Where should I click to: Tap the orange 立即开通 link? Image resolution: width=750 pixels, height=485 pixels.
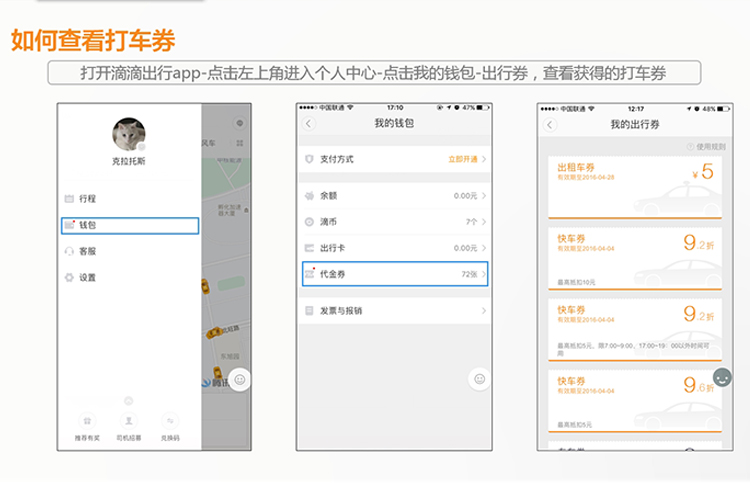pos(463,159)
